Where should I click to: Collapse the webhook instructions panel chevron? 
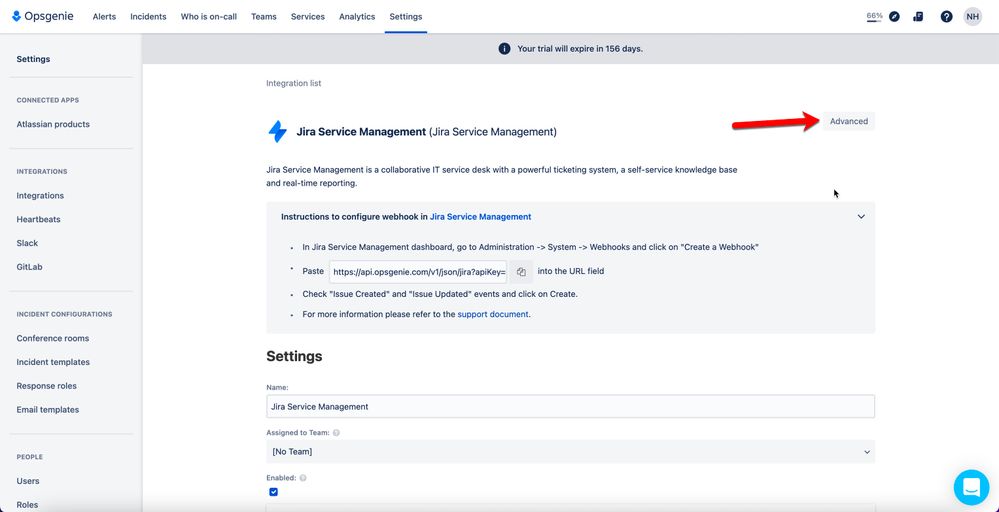coord(861,217)
